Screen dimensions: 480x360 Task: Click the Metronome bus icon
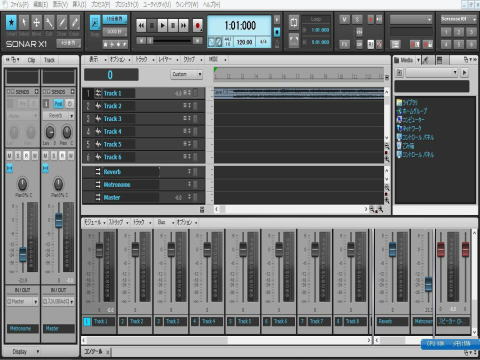click(98, 185)
